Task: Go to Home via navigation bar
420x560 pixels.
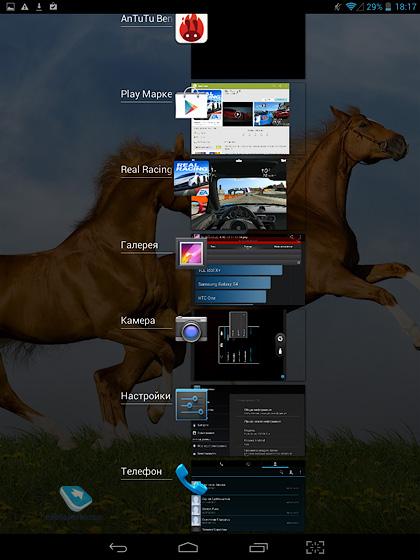Action: 188,547
